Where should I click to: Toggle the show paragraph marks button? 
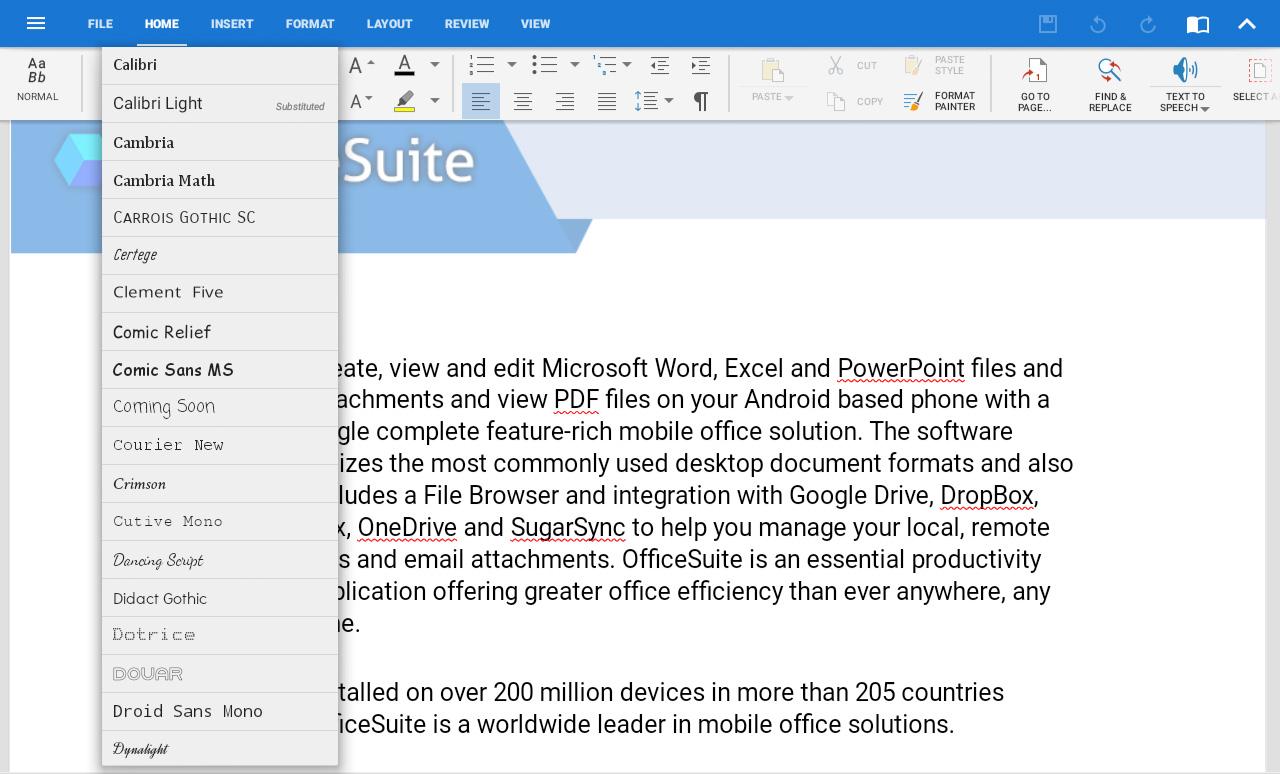click(x=701, y=101)
